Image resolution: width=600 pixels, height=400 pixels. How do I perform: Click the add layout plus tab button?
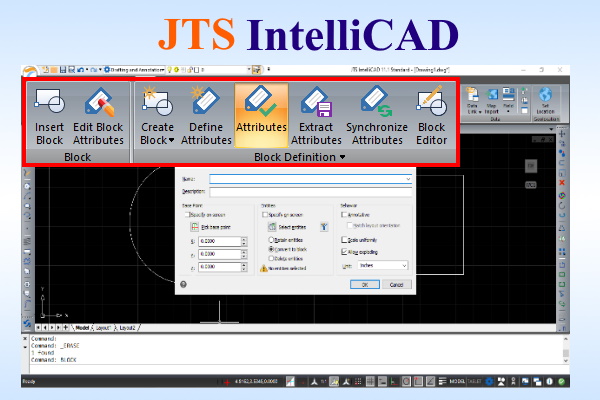click(x=66, y=328)
